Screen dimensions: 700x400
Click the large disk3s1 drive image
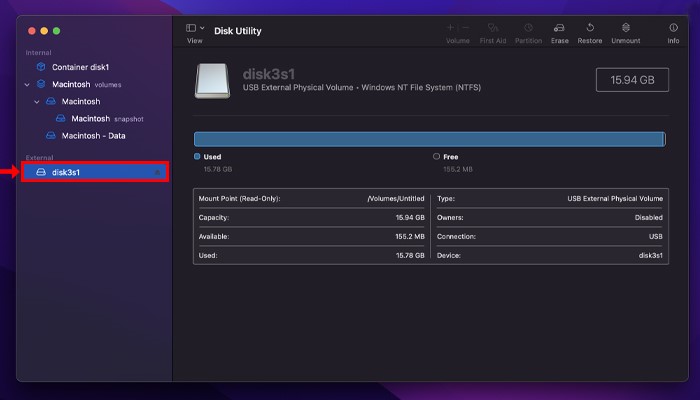click(x=217, y=81)
